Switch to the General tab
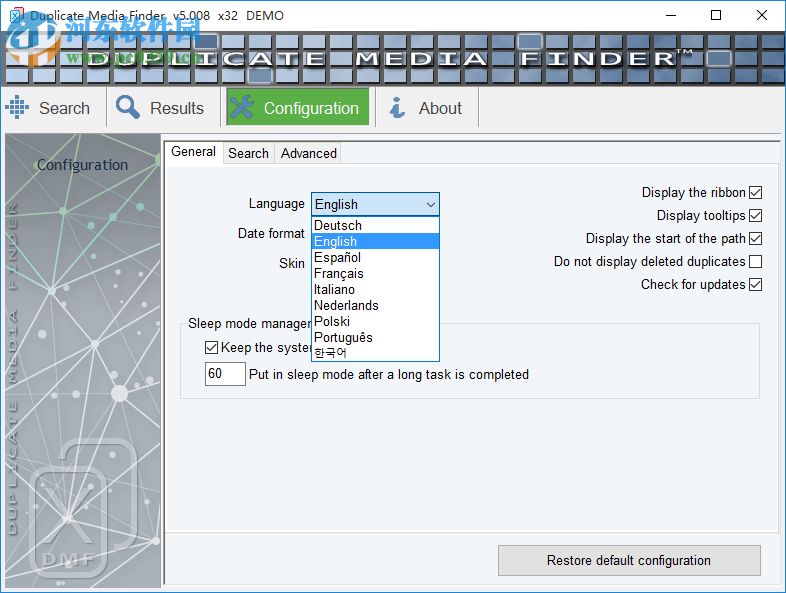This screenshot has width=786, height=593. pyautogui.click(x=193, y=152)
